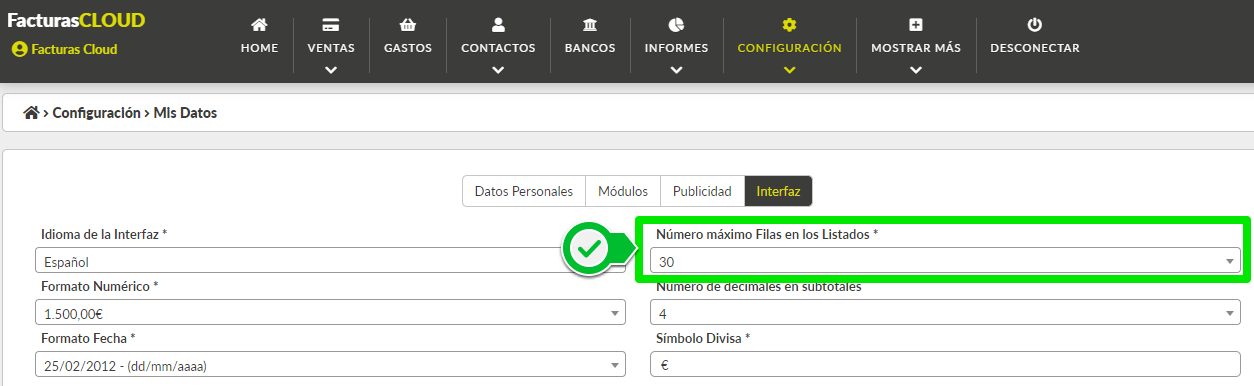Open the Número máximo Filas dropdown

tap(944, 261)
